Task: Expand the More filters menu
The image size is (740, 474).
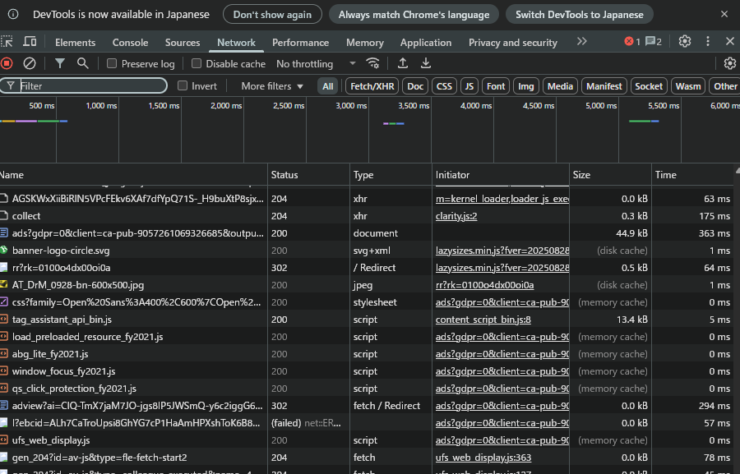Action: coord(273,86)
